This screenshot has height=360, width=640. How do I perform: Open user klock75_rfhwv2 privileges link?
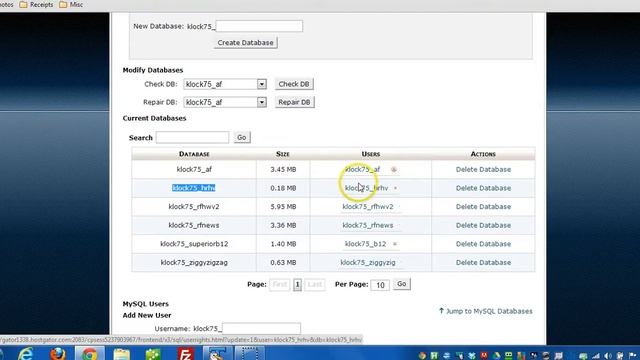point(368,207)
